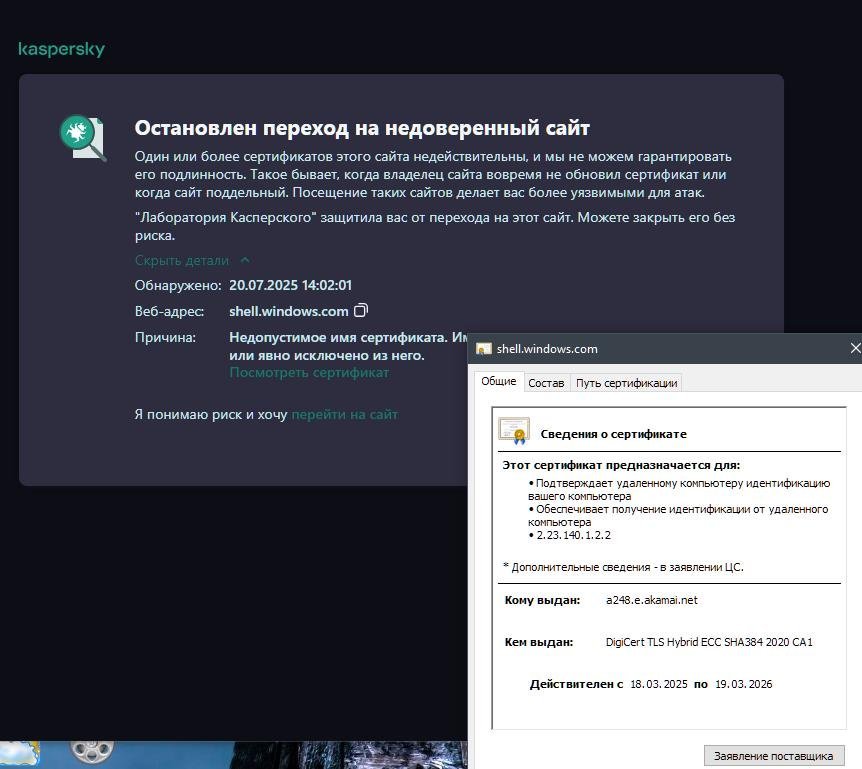Click the 'Действителен с' label
The width and height of the screenshot is (862, 769).
(x=576, y=684)
